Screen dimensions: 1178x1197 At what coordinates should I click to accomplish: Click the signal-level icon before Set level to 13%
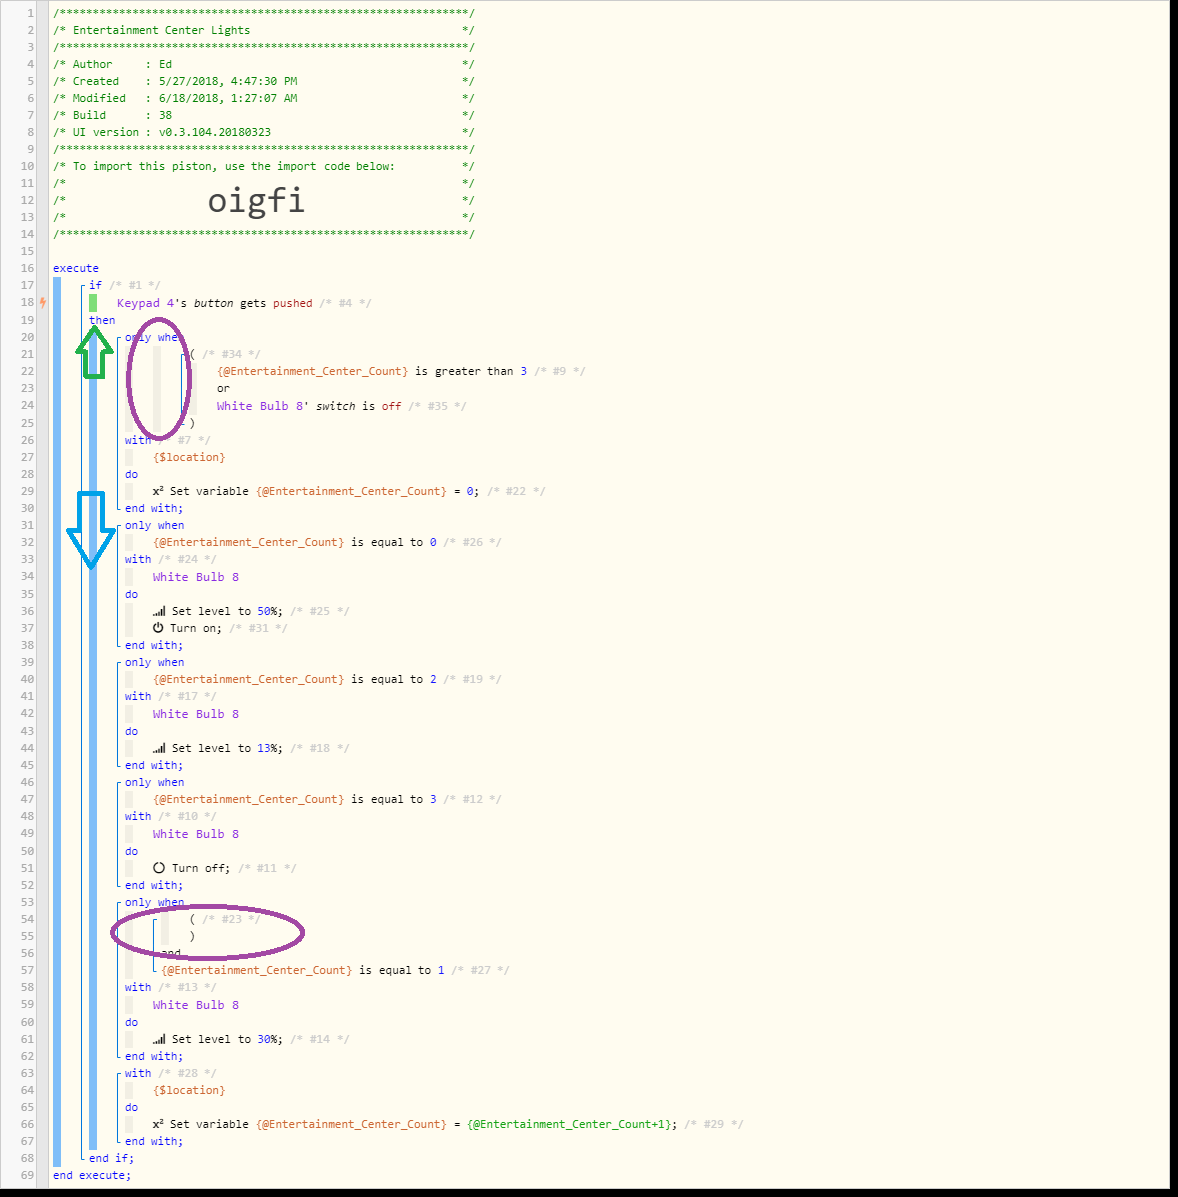[x=159, y=748]
